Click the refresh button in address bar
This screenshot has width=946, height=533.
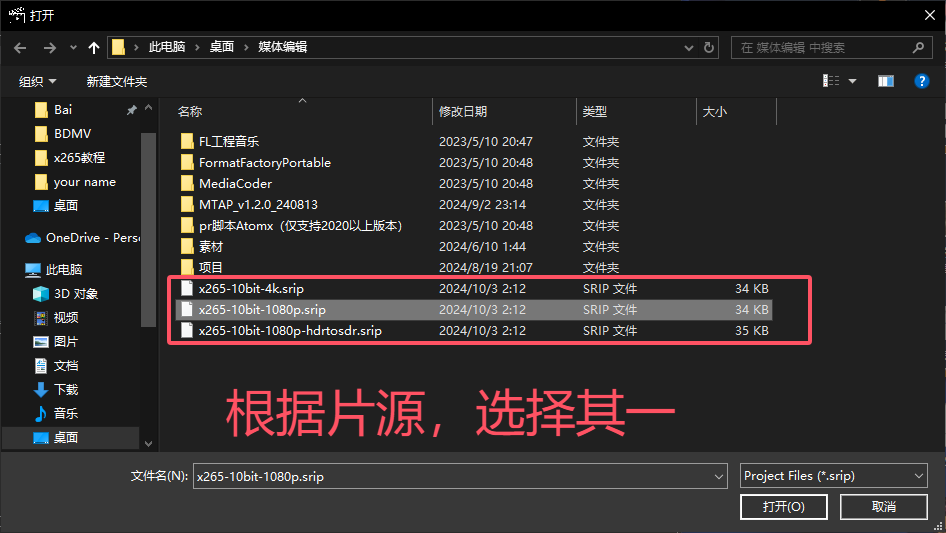point(709,47)
